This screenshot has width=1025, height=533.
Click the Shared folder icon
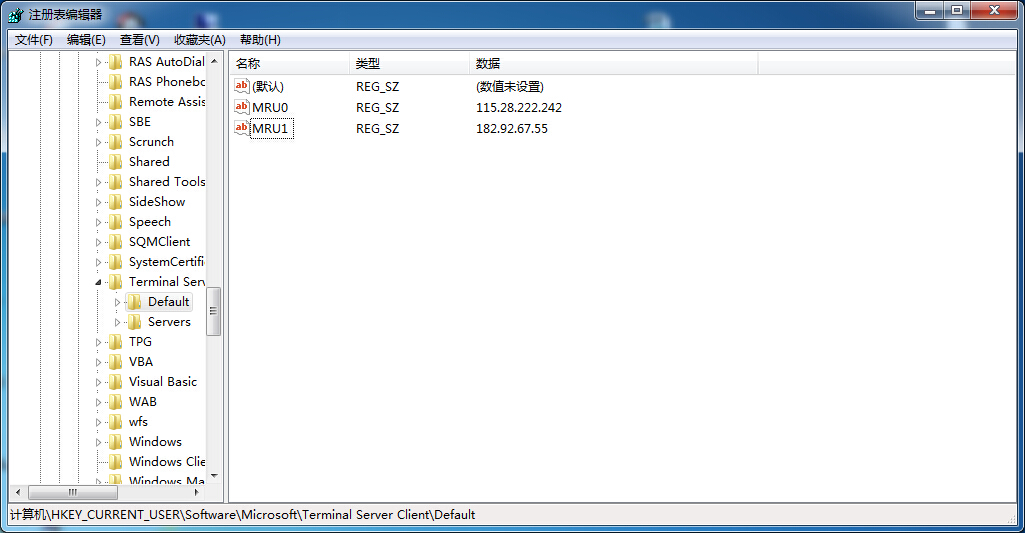point(116,162)
